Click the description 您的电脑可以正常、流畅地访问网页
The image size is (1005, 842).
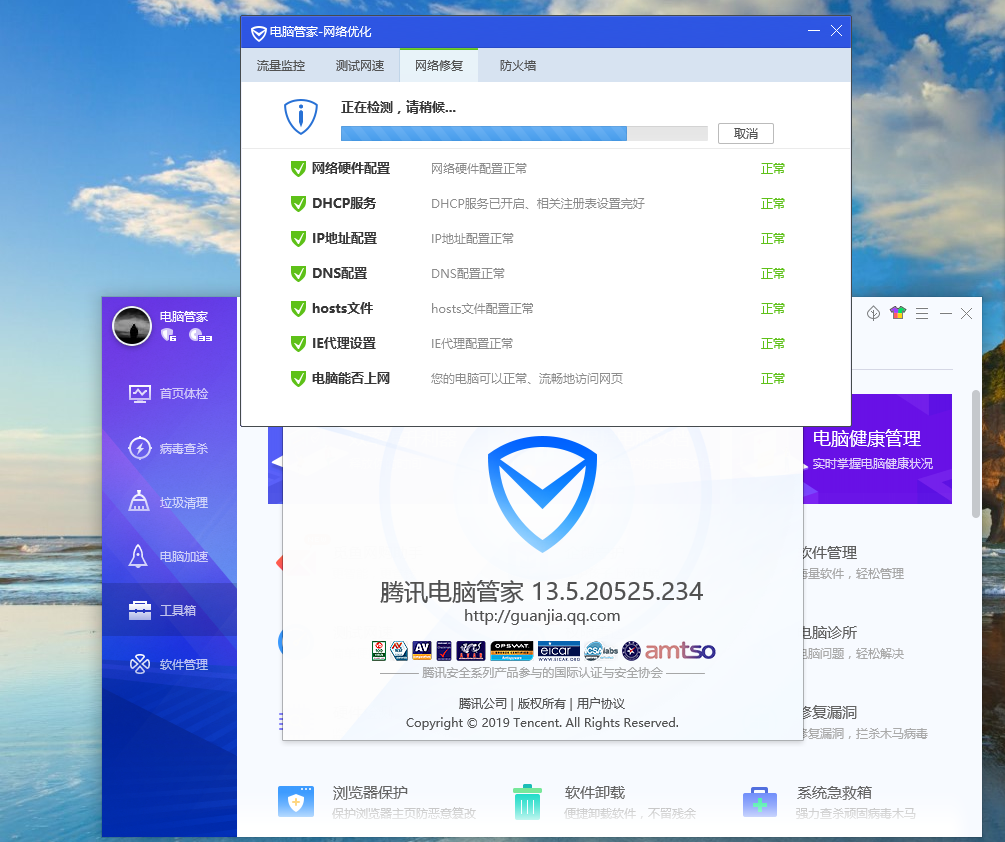tap(527, 379)
